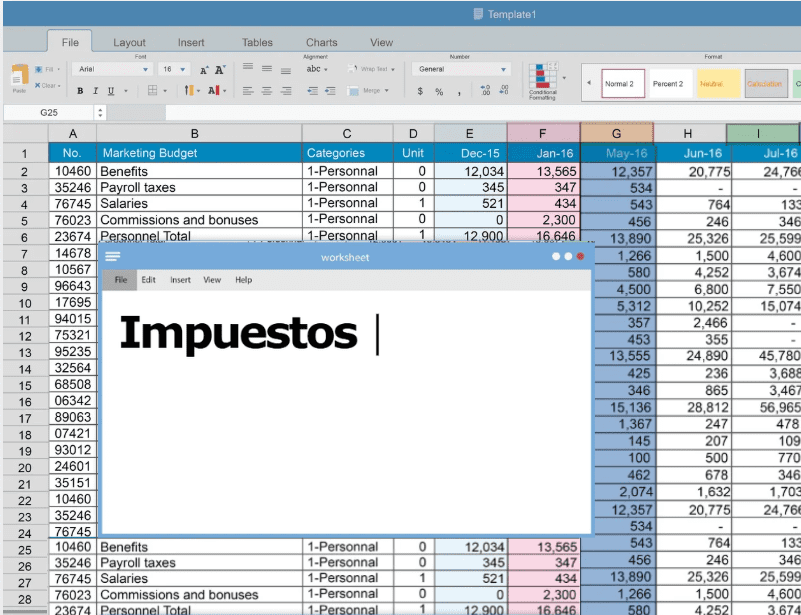Open the Conditional Formatting gallery
801x615 pixels.
point(543,81)
